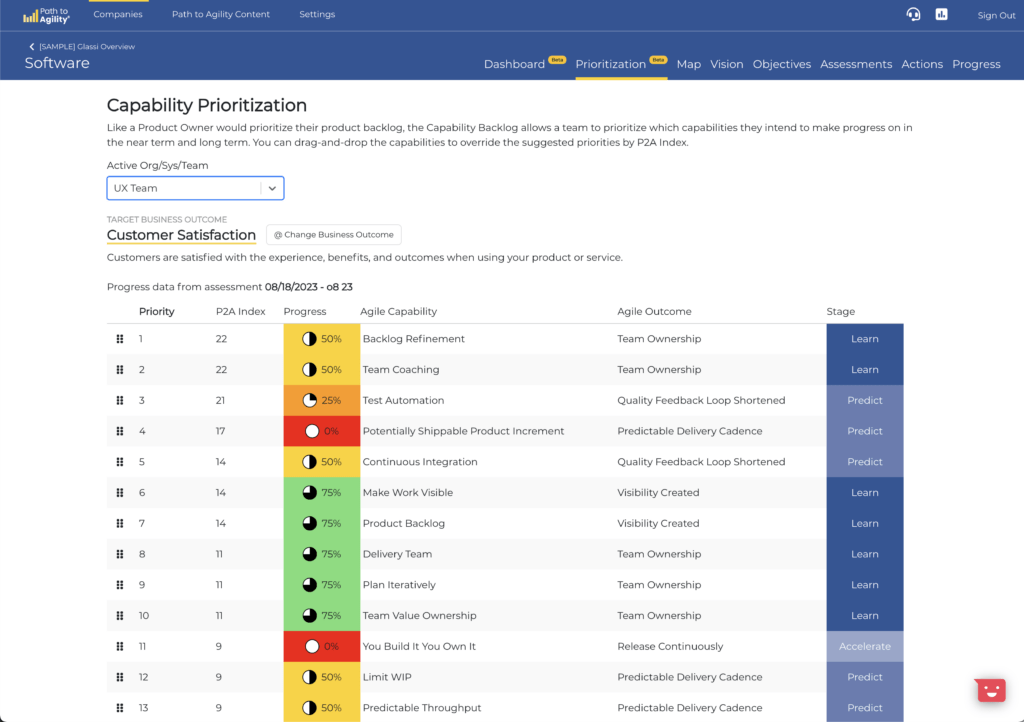1024x722 pixels.
Task: Grab the drag handle for Backlog Refinement
Action: [x=120, y=339]
